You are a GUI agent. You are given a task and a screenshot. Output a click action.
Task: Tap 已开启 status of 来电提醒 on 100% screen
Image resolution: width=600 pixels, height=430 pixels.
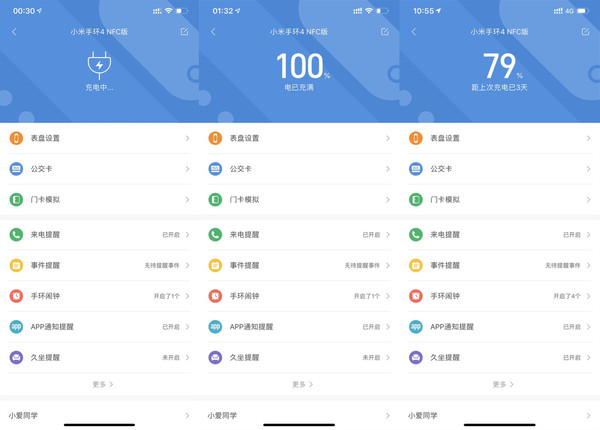[371, 235]
